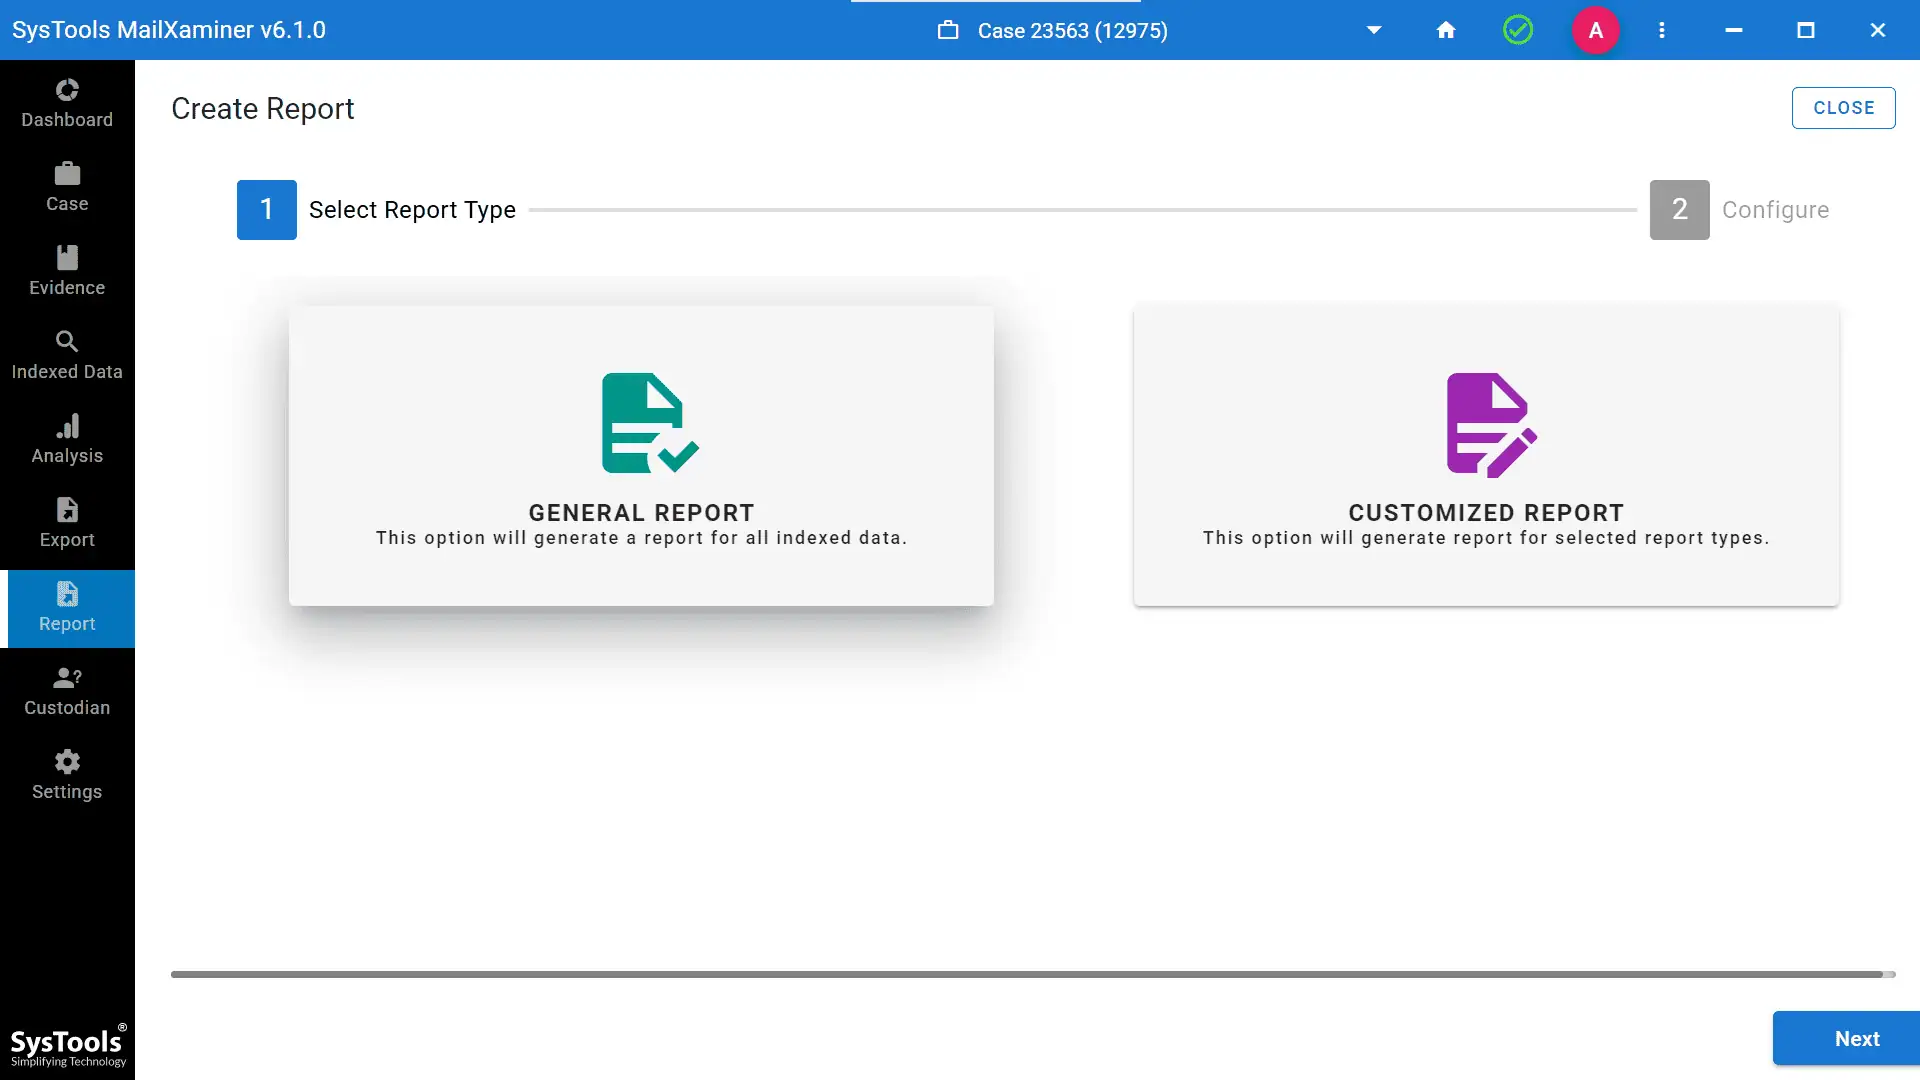Viewport: 1920px width, 1080px height.
Task: Open Evidence panel from sidebar
Action: coord(67,271)
